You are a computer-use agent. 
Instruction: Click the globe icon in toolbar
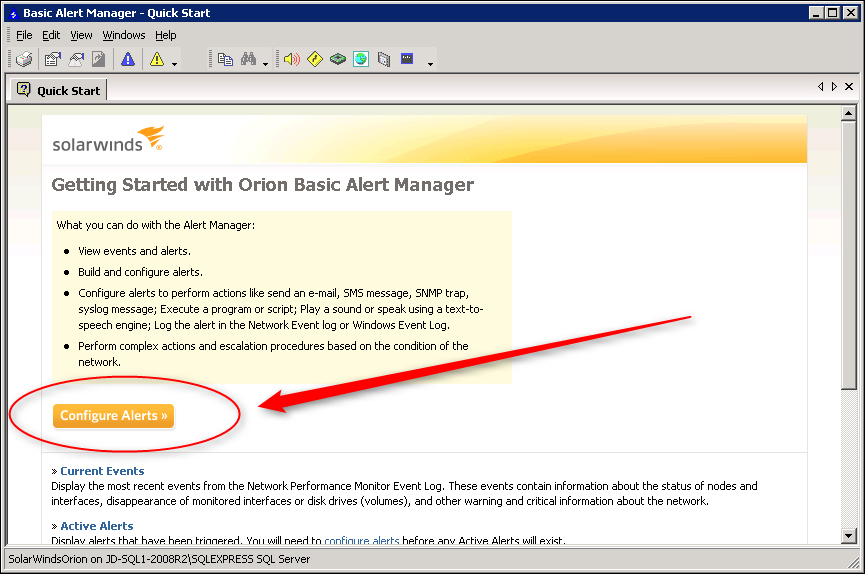coord(361,59)
